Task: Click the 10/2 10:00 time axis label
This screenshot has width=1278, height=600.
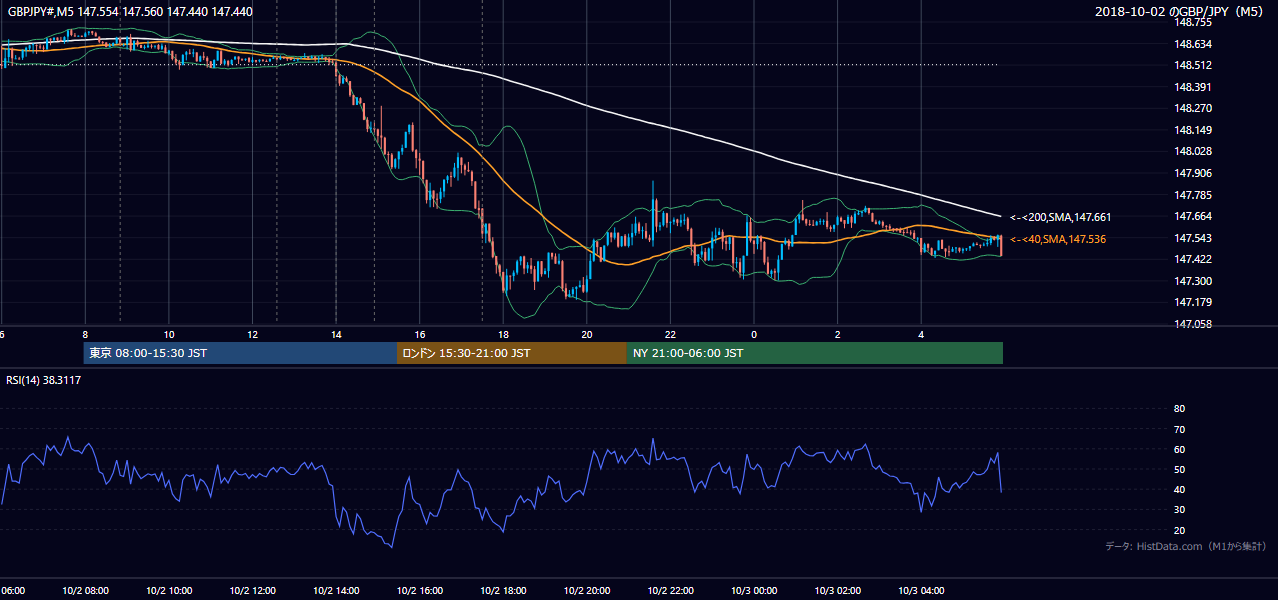Action: (169, 591)
